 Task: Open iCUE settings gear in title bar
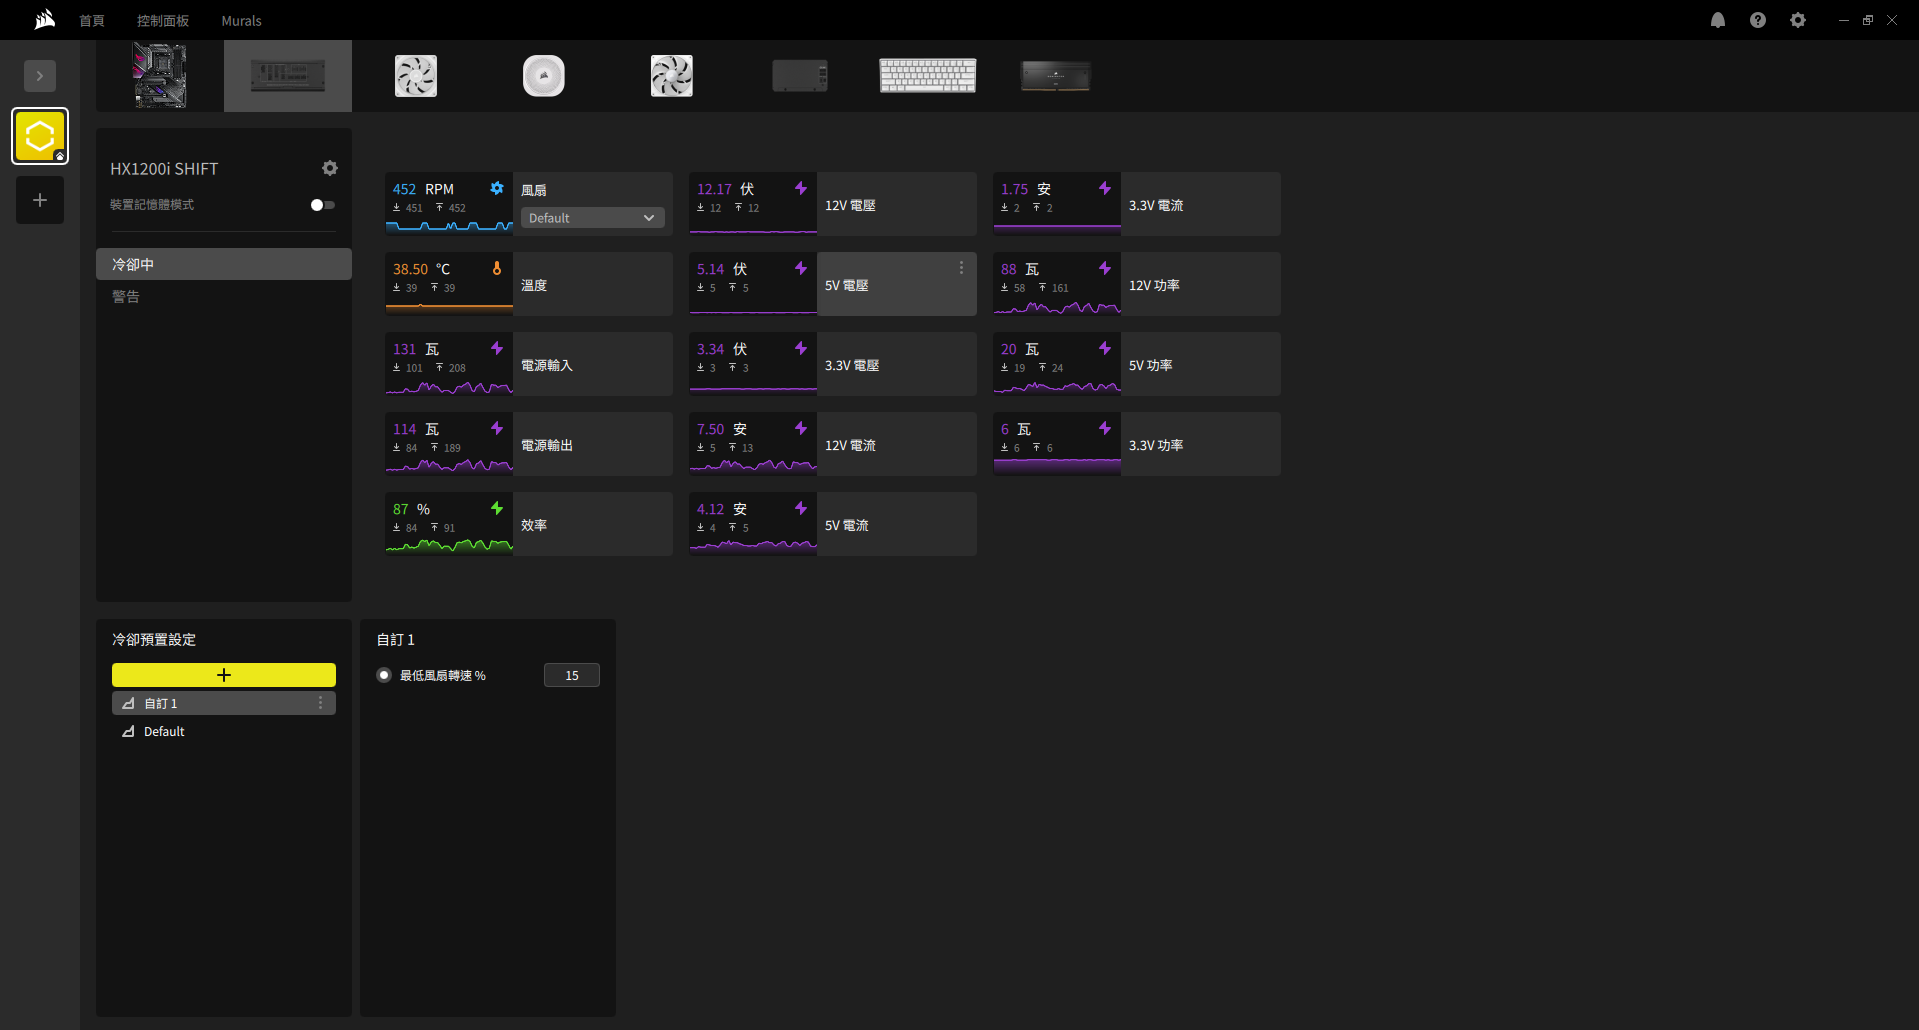pyautogui.click(x=1797, y=20)
